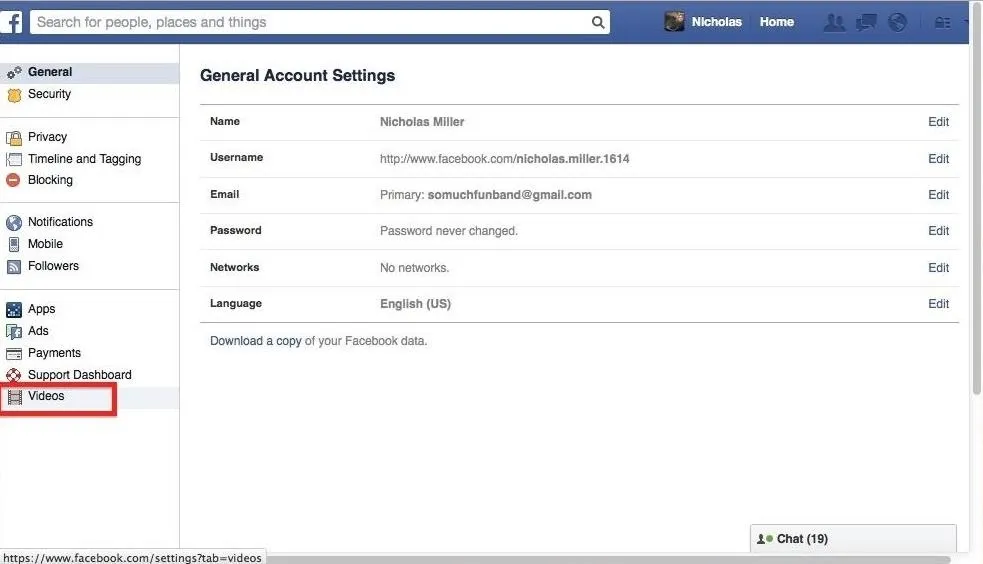Image resolution: width=983 pixels, height=564 pixels.
Task: Click General Account Settings heading
Action: pos(298,76)
